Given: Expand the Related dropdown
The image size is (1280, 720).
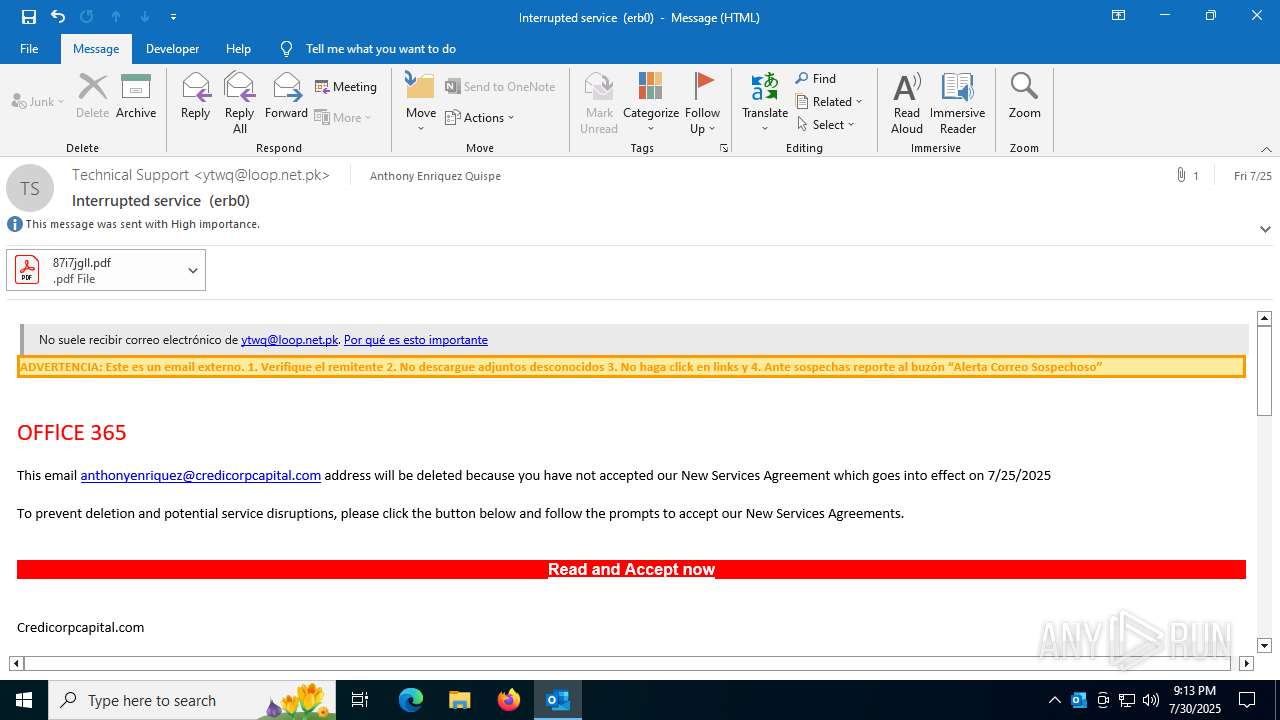Looking at the screenshot, I should pos(829,101).
